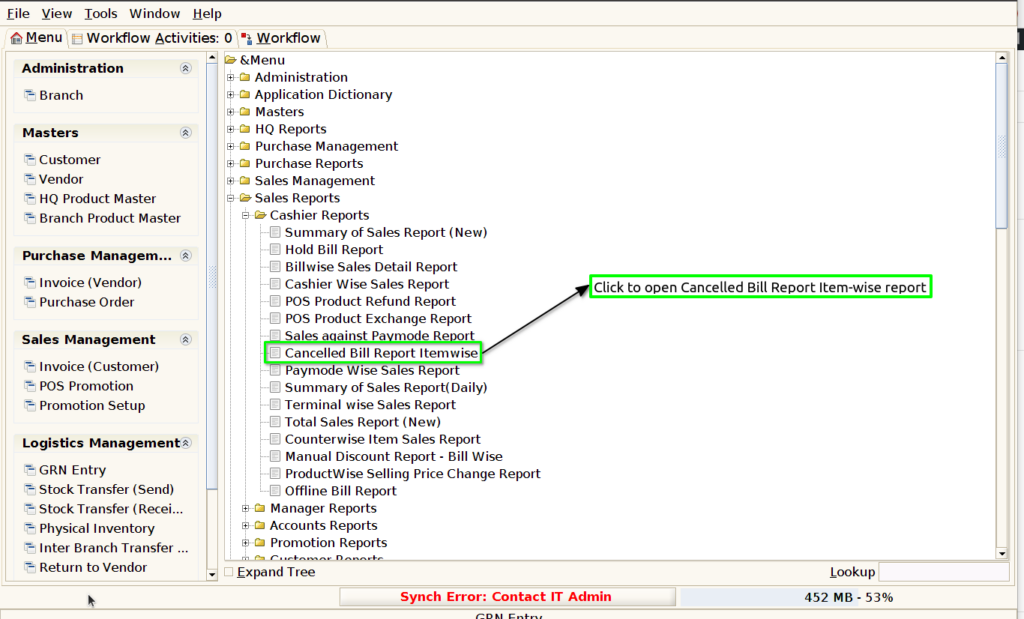This screenshot has width=1024, height=619.
Task: Open Paymode Wise Sales Report
Action: (372, 370)
